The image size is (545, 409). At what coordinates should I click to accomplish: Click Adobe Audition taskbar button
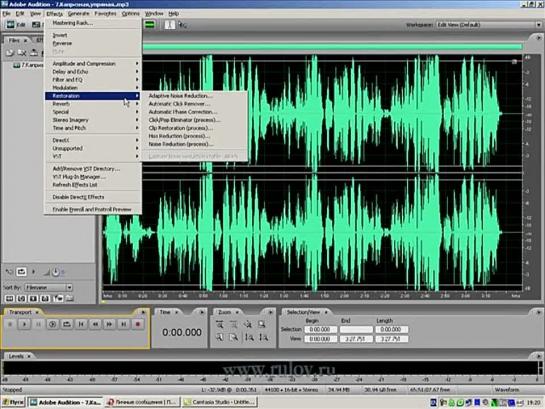tap(66, 402)
